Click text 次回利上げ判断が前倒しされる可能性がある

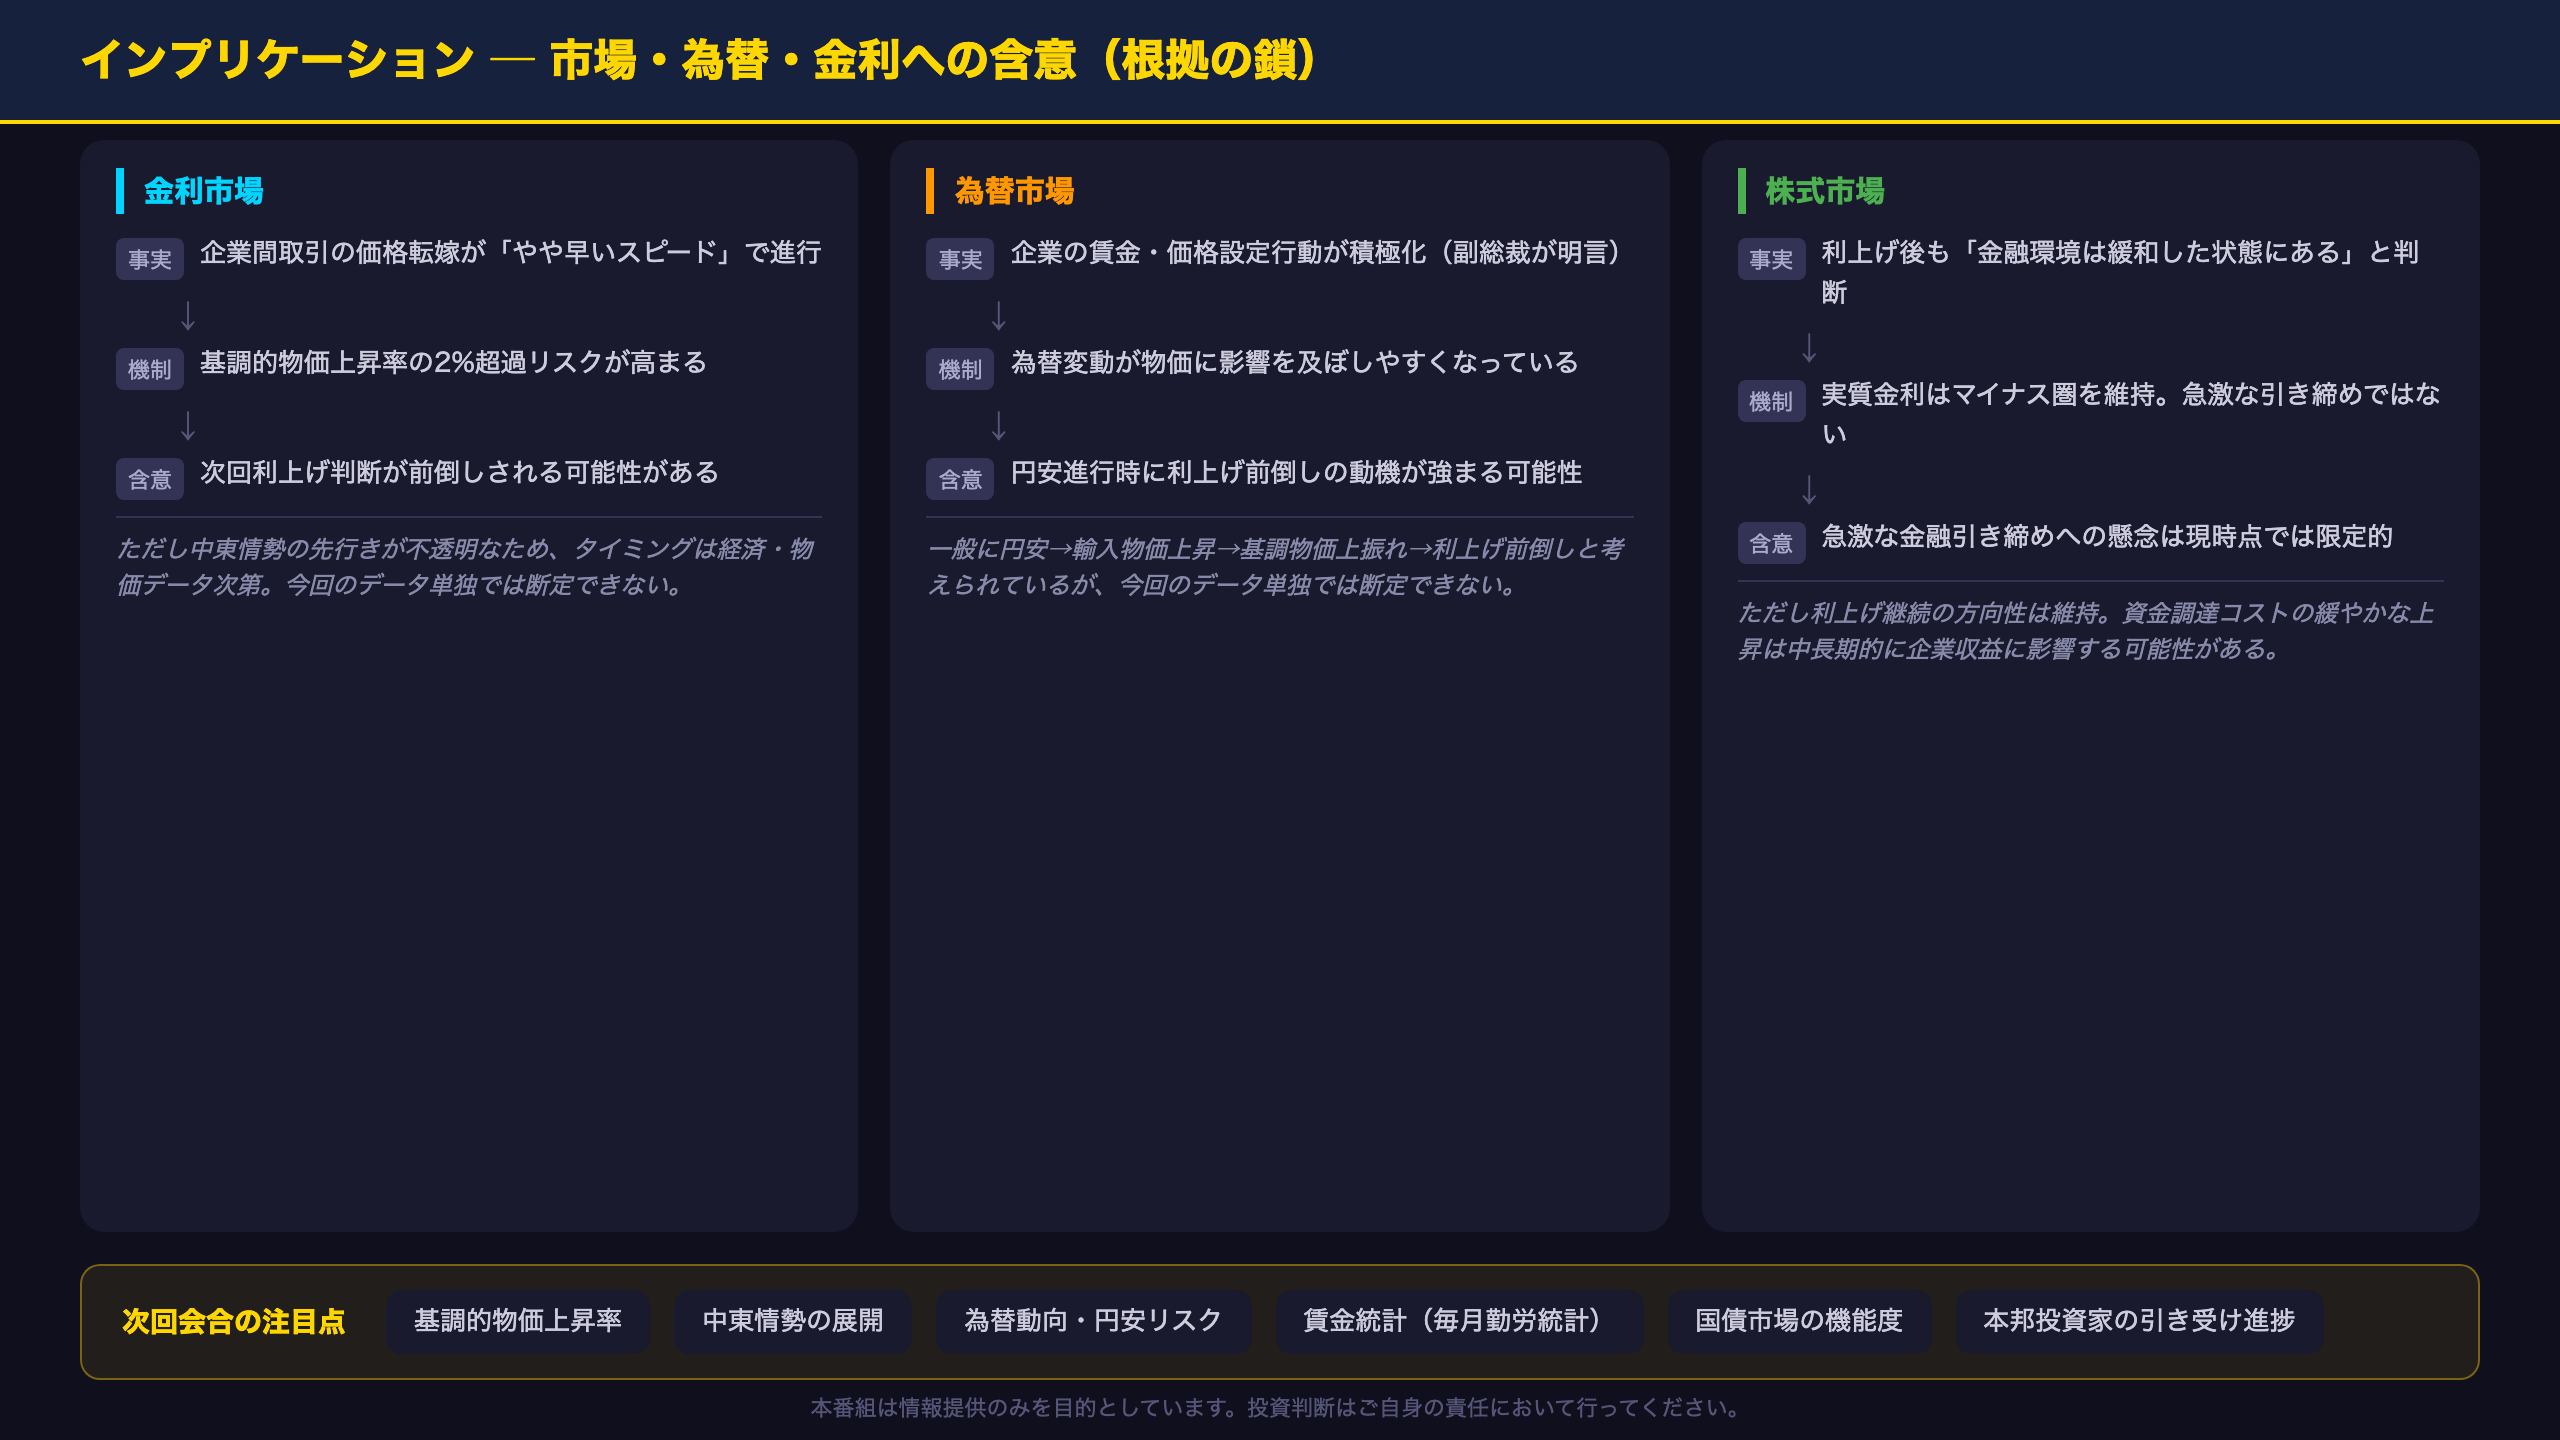(x=459, y=472)
